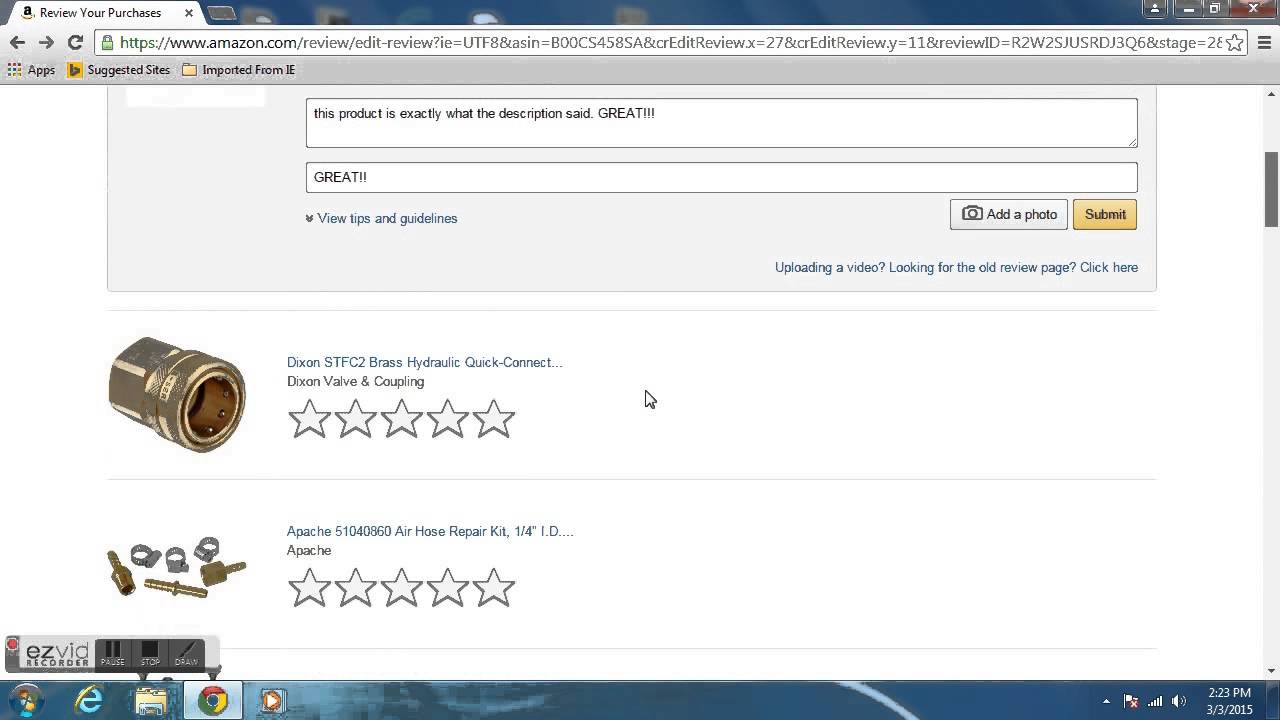Bookmark page with the star icon

pyautogui.click(x=1235, y=42)
